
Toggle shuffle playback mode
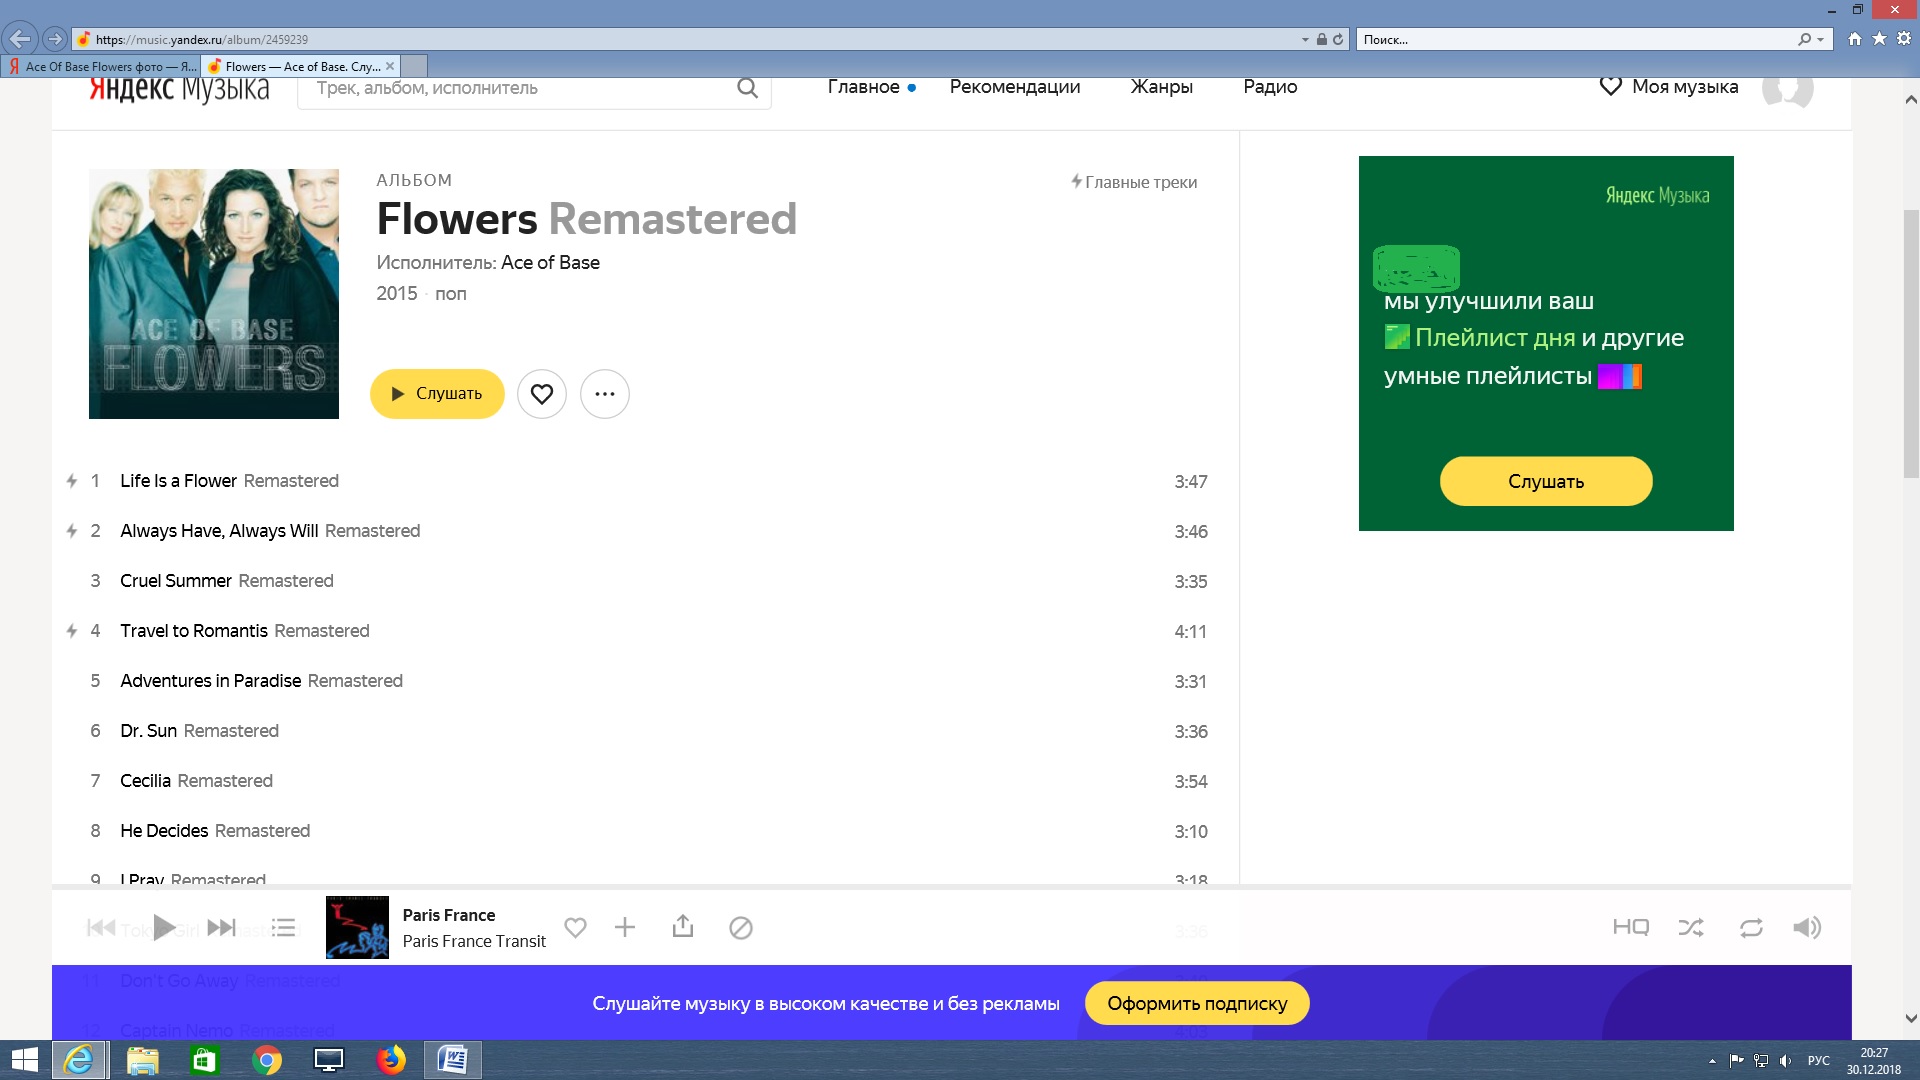click(x=1691, y=928)
